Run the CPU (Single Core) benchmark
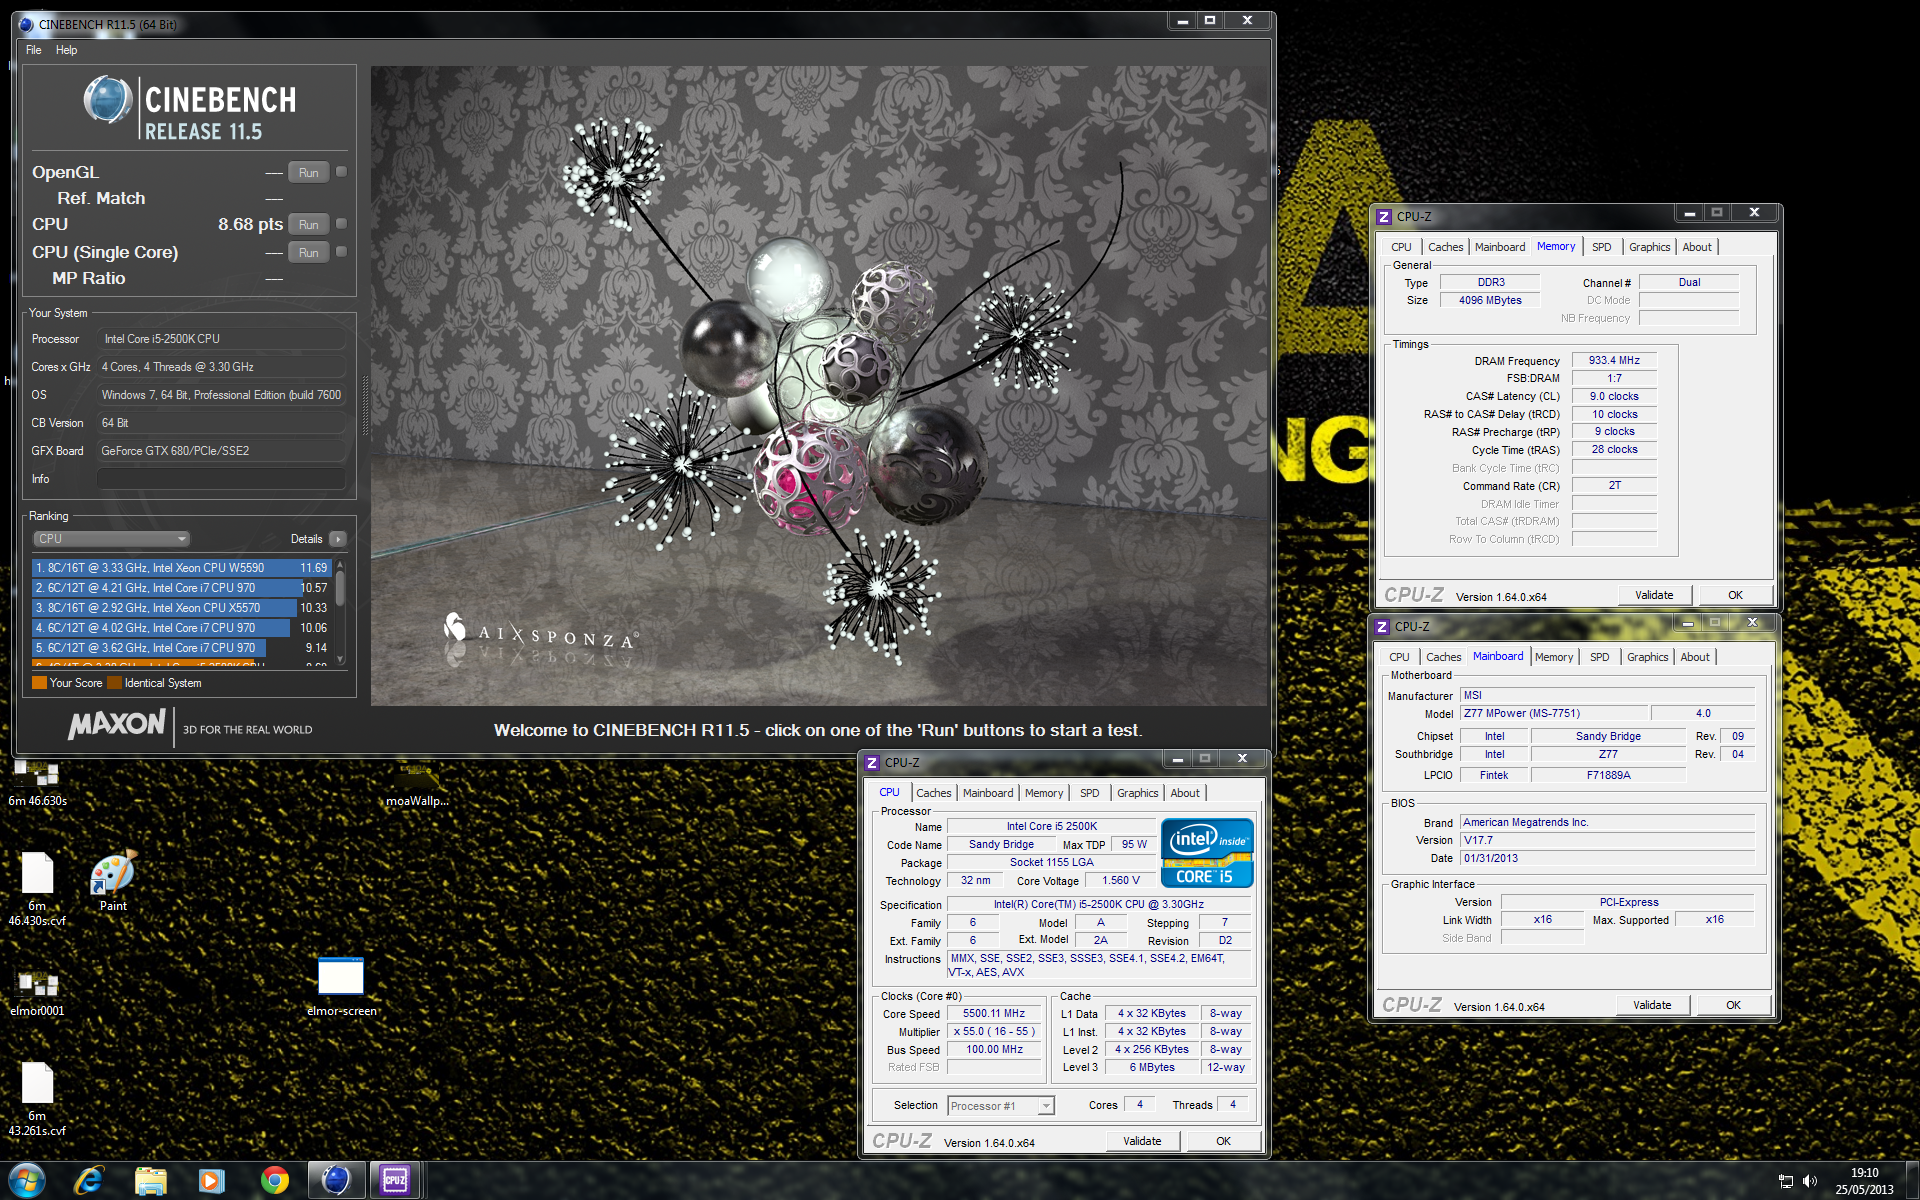 (309, 253)
